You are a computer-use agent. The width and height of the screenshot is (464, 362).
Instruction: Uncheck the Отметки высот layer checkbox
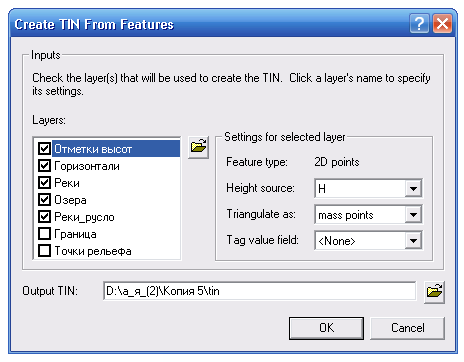44,149
